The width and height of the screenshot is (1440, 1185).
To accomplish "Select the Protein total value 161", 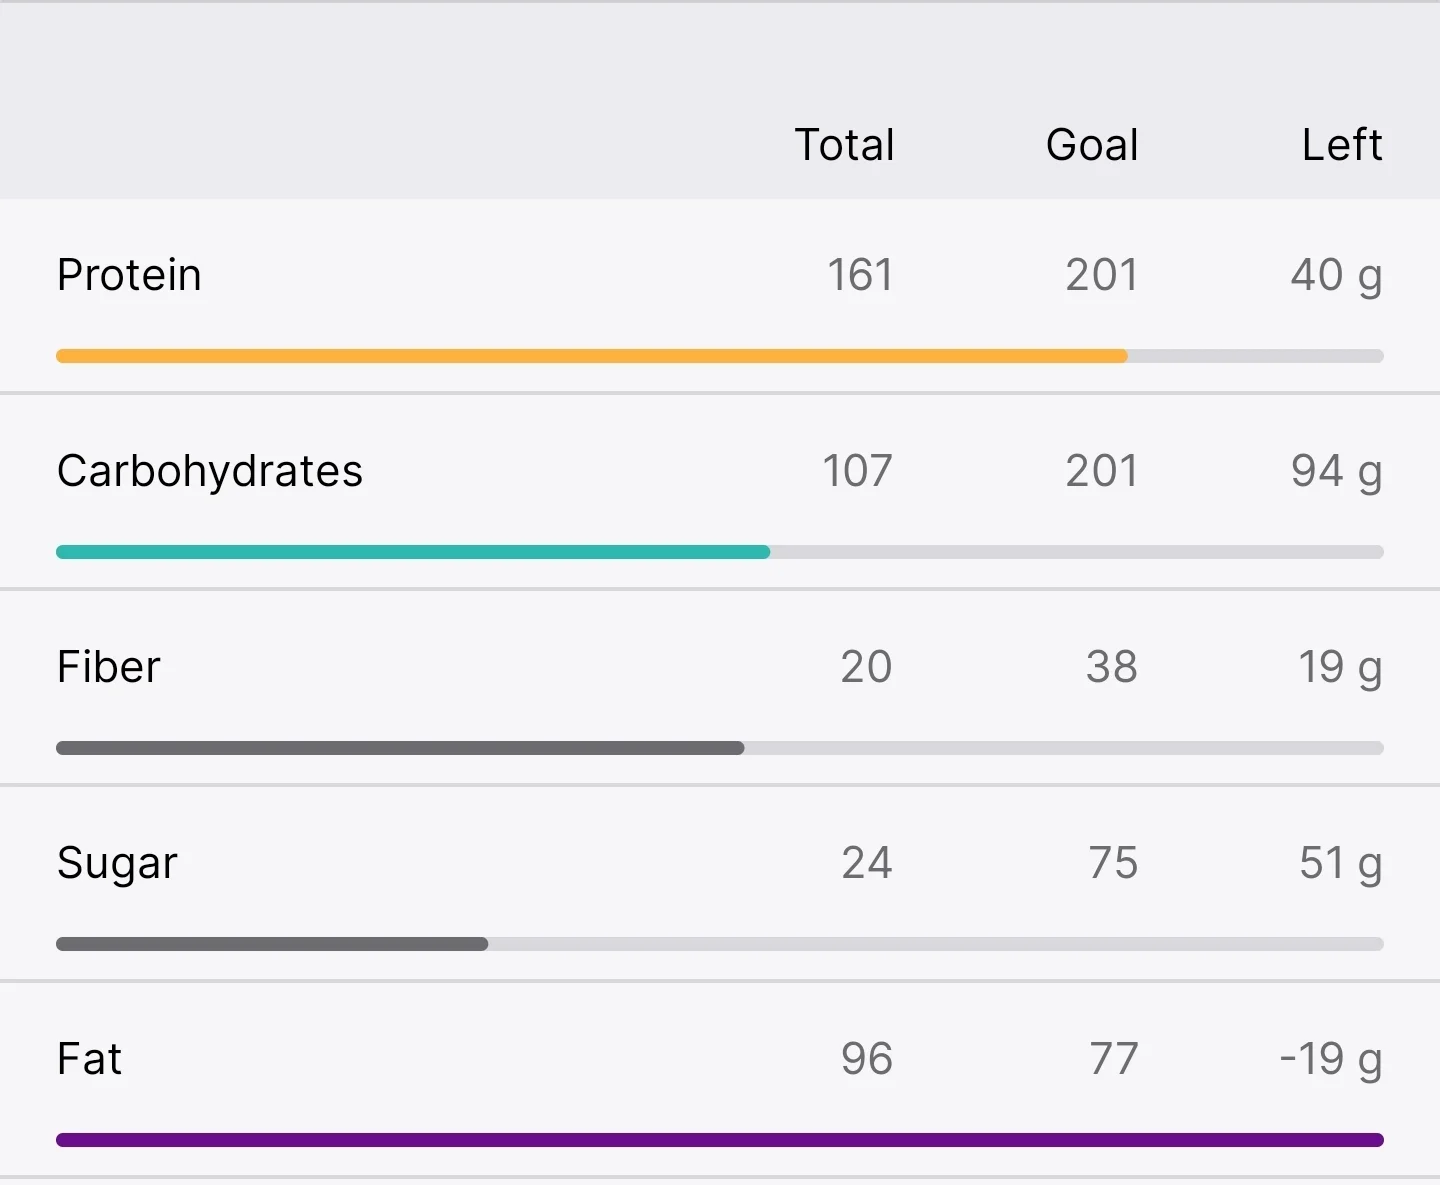I will pyautogui.click(x=860, y=275).
